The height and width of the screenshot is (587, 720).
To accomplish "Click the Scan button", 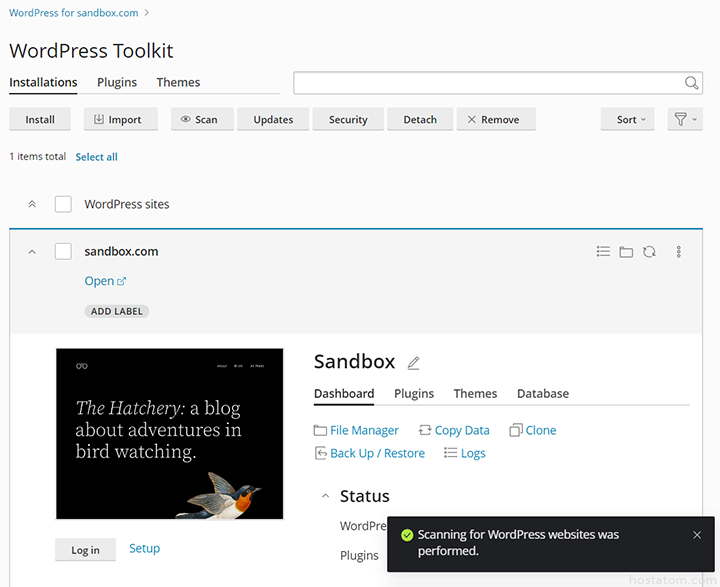I will click(x=200, y=119).
